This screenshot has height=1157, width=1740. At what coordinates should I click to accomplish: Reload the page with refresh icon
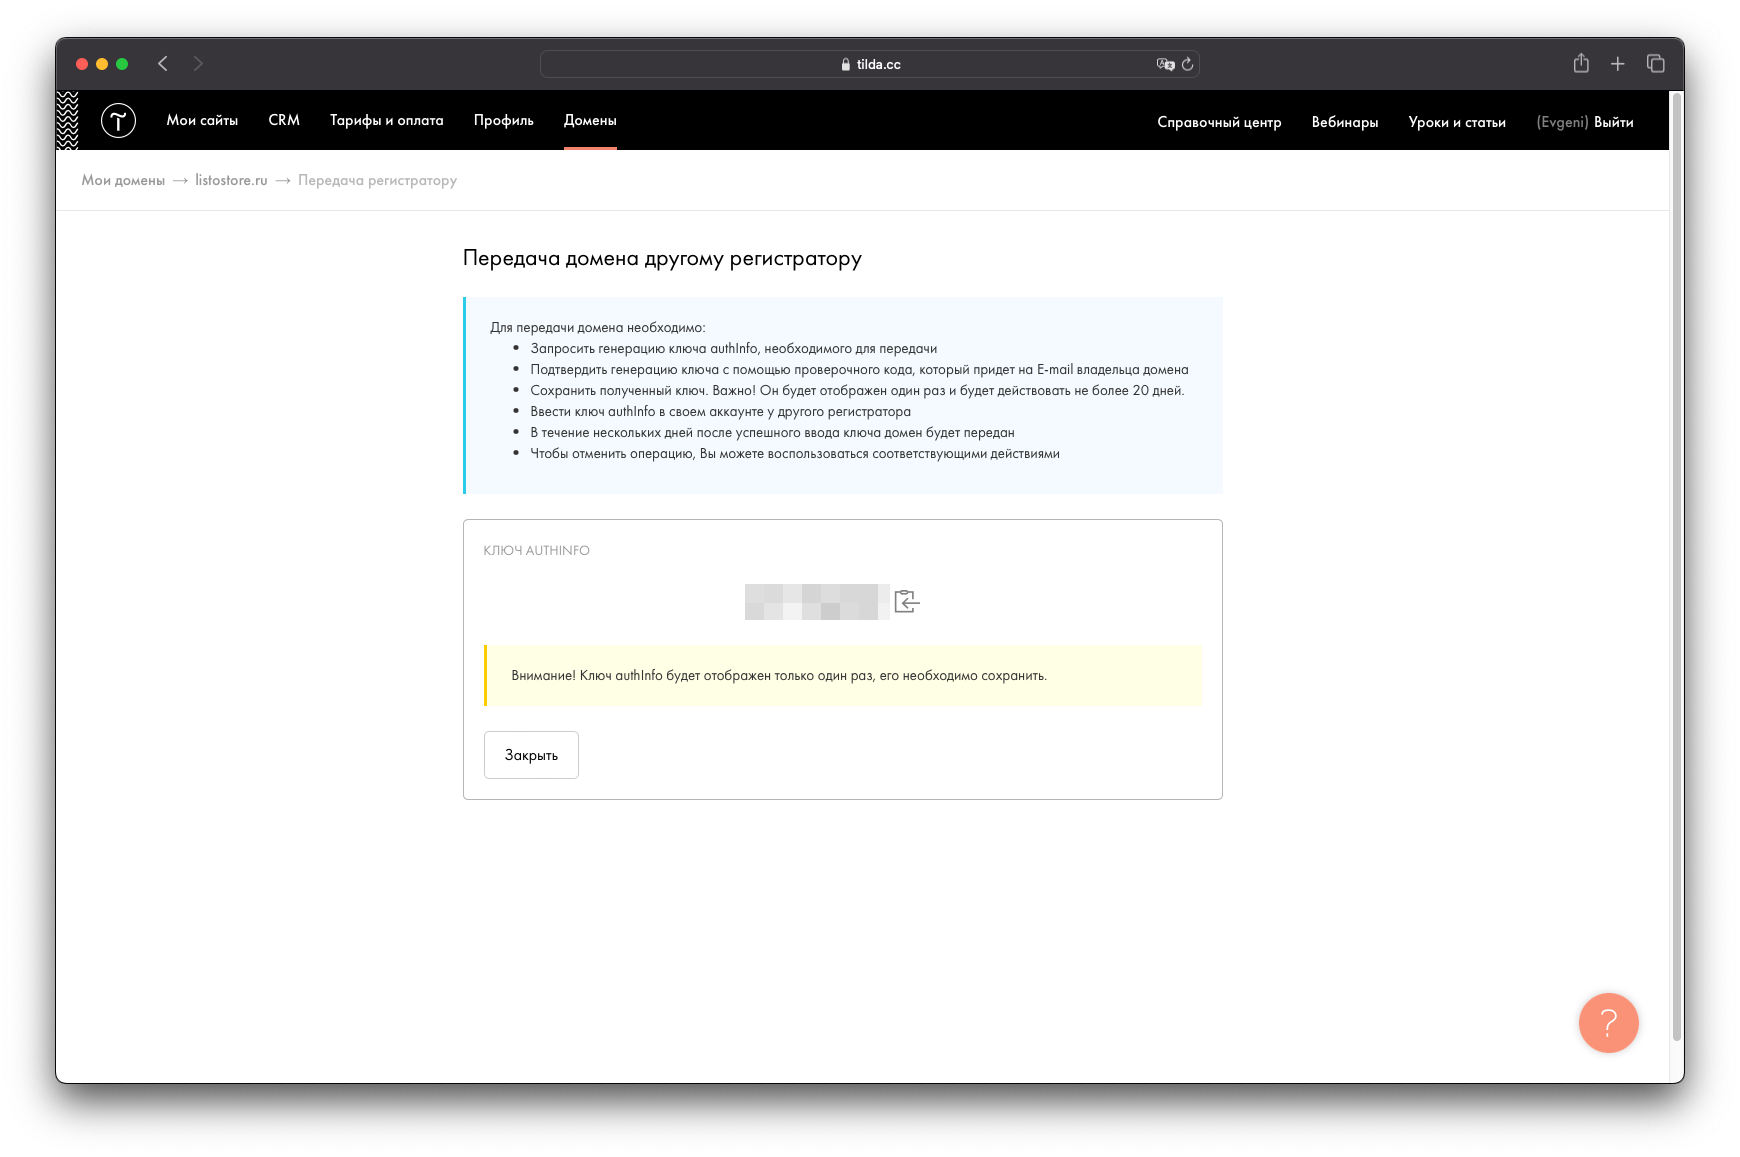click(x=1187, y=64)
